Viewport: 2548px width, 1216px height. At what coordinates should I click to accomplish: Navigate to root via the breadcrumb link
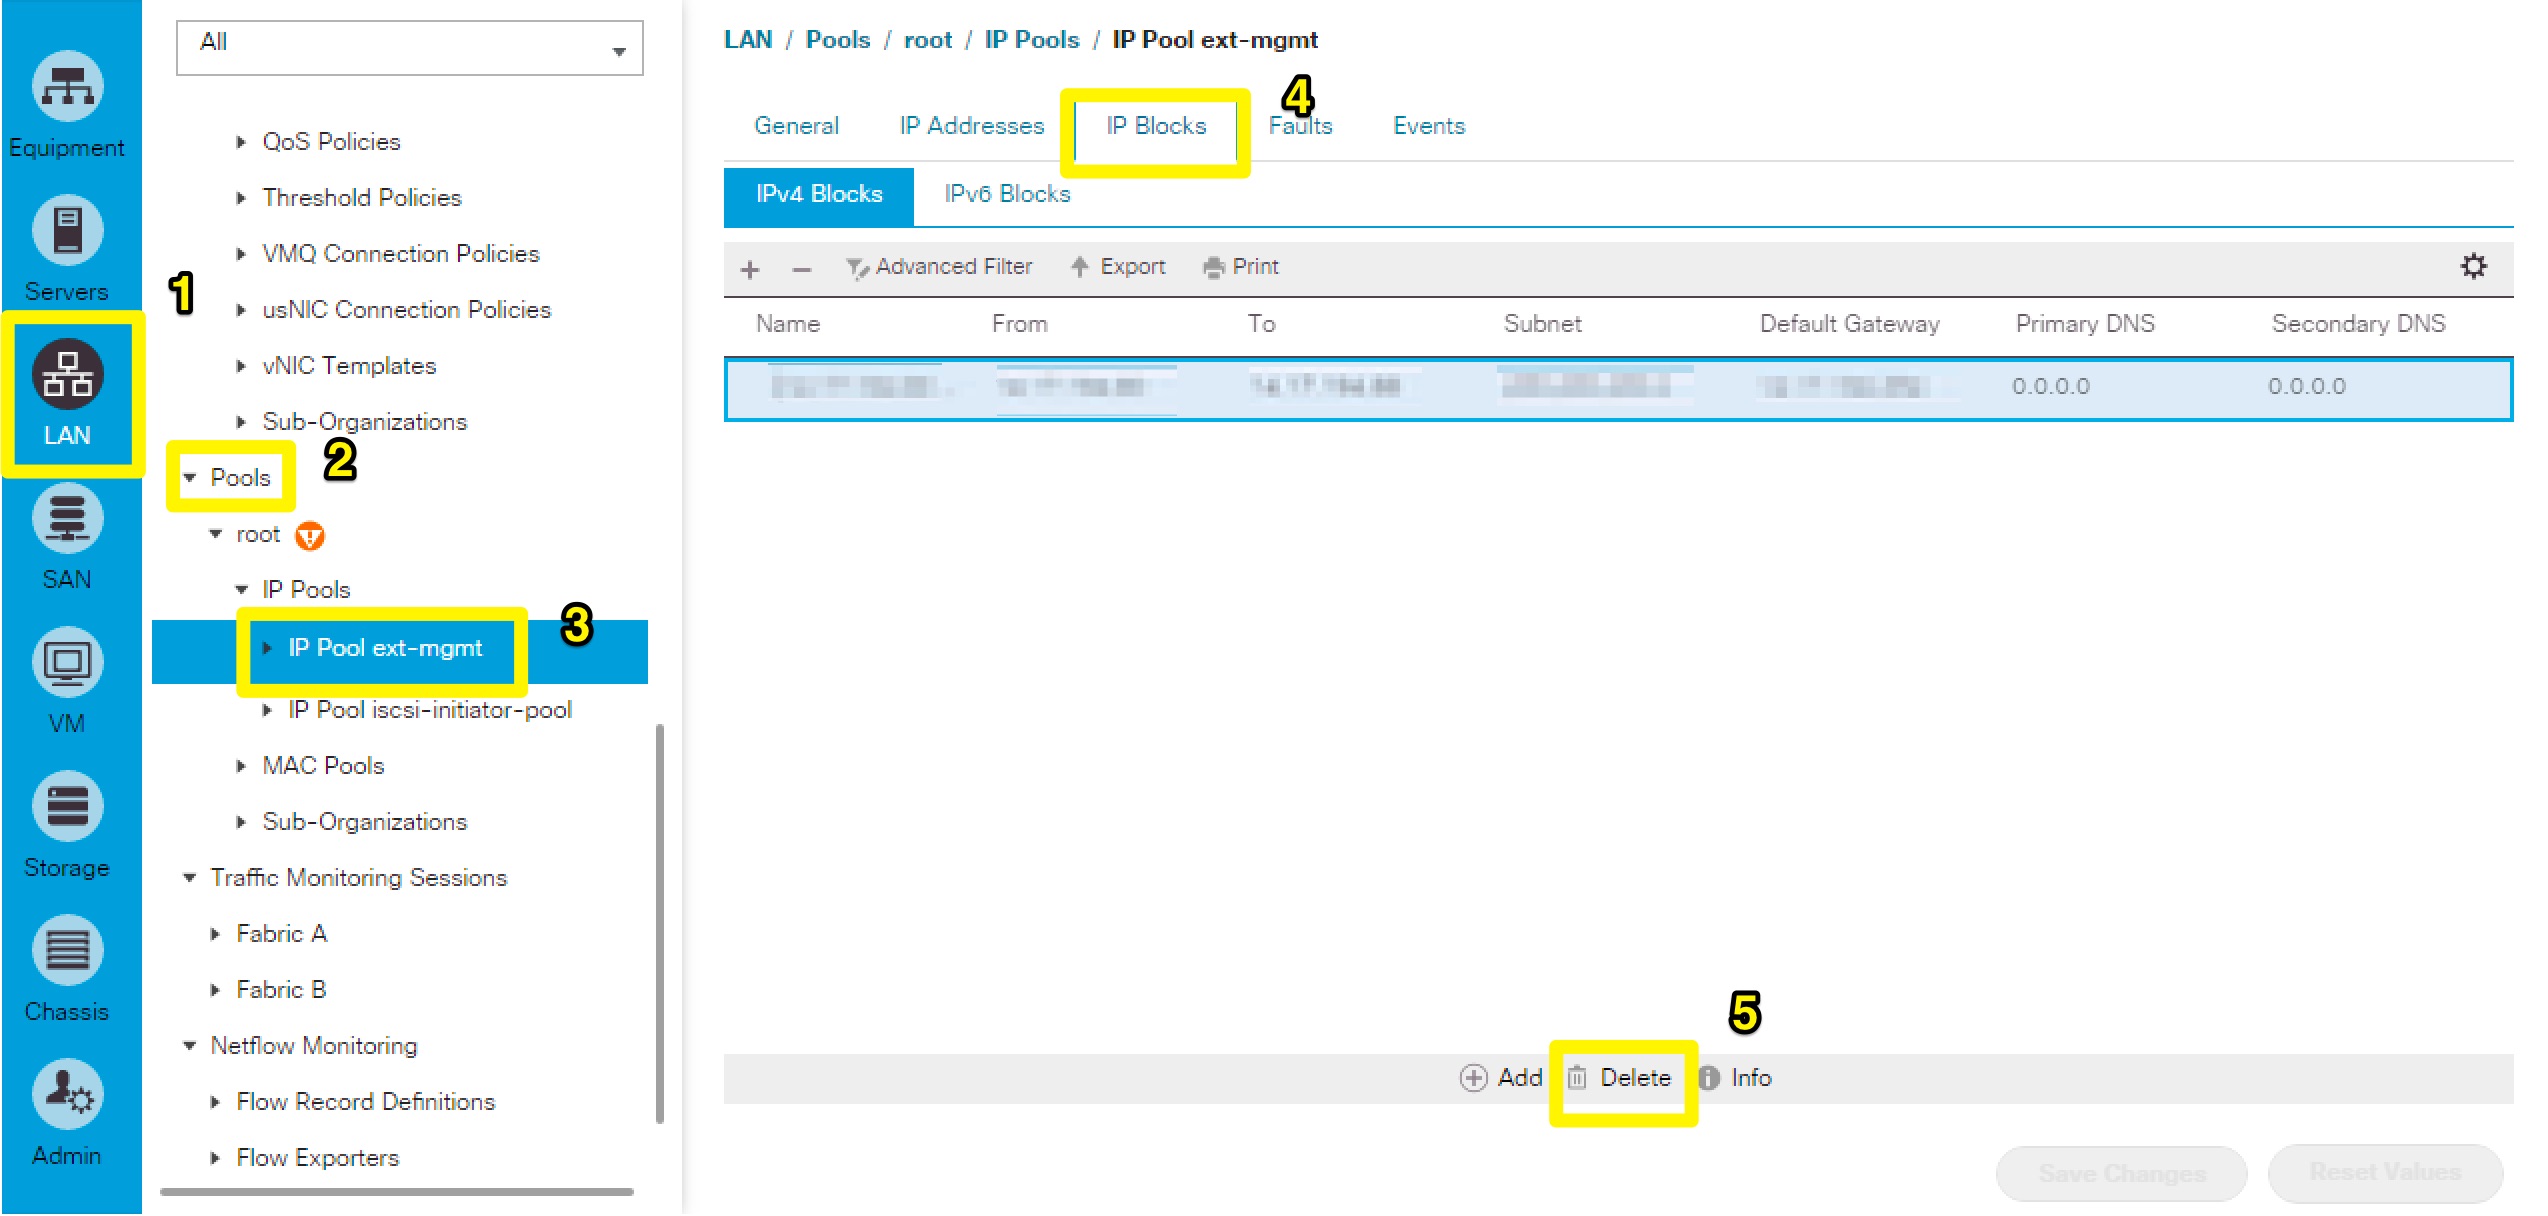tap(928, 39)
